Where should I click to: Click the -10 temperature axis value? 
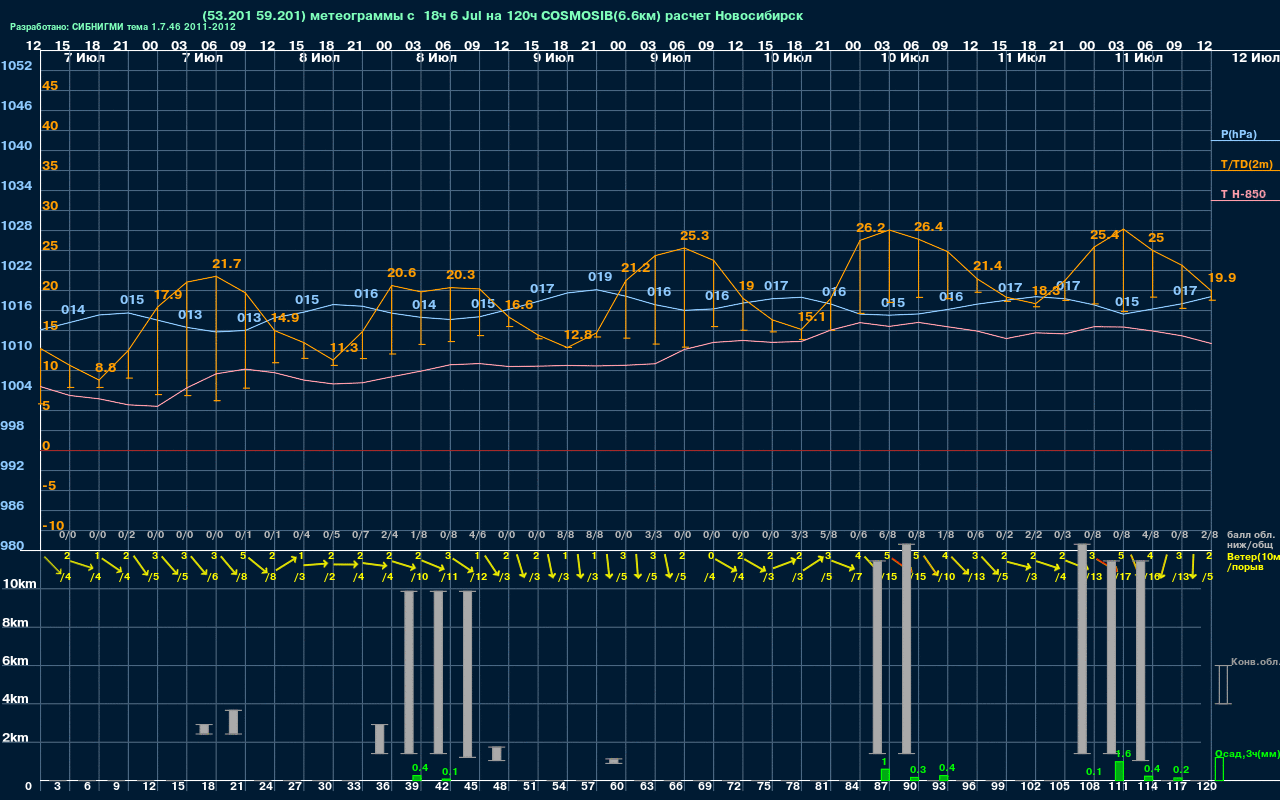pos(53,526)
